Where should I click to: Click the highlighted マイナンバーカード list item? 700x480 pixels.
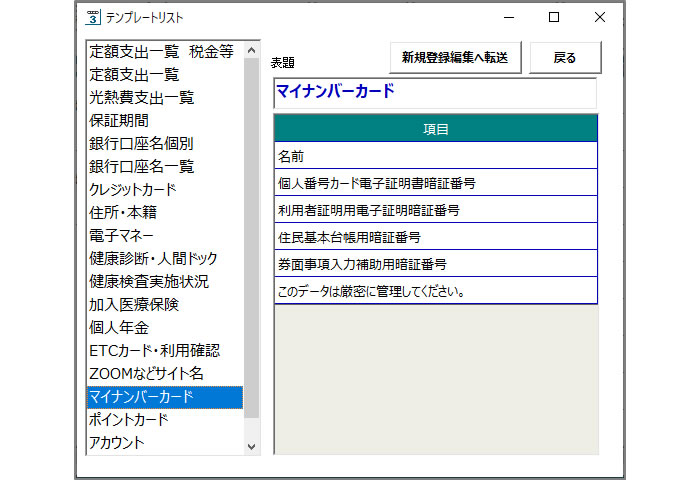[x=165, y=397]
